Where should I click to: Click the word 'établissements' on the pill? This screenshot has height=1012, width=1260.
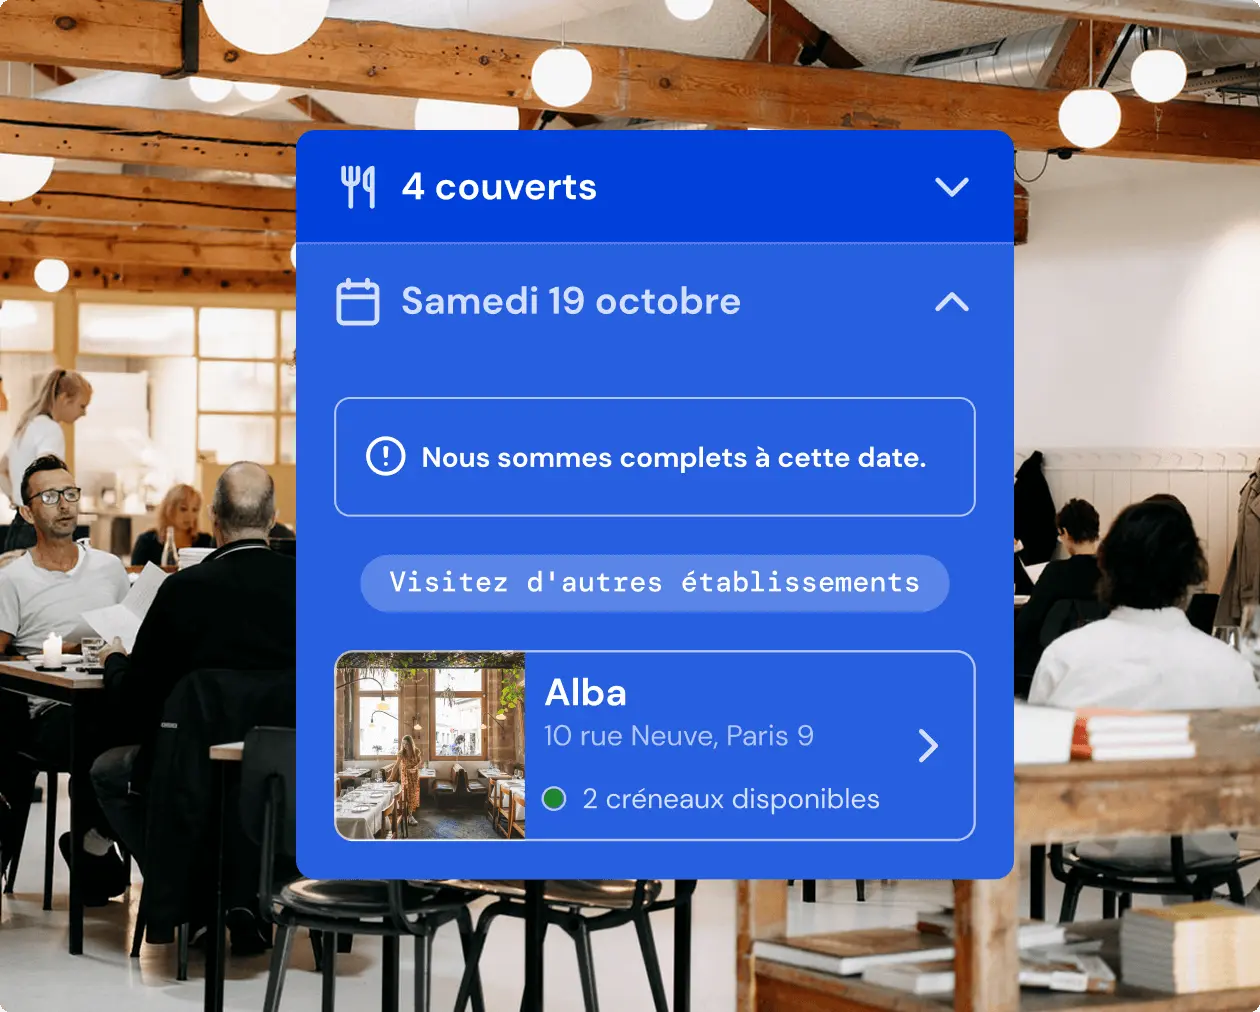pyautogui.click(x=800, y=582)
